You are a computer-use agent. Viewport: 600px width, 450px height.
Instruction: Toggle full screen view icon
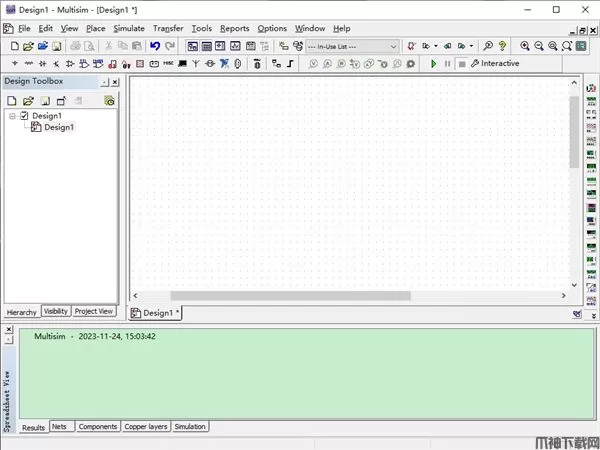581,46
